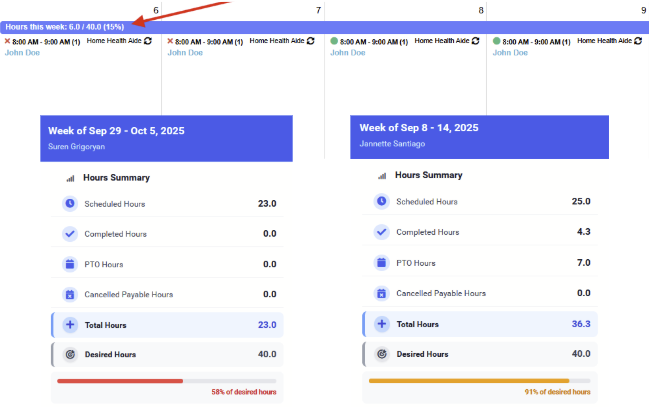This screenshot has width=649, height=407.
Task: Click calendar icon beside PTO Hours for Suren Grigoryan
Action: pos(70,264)
